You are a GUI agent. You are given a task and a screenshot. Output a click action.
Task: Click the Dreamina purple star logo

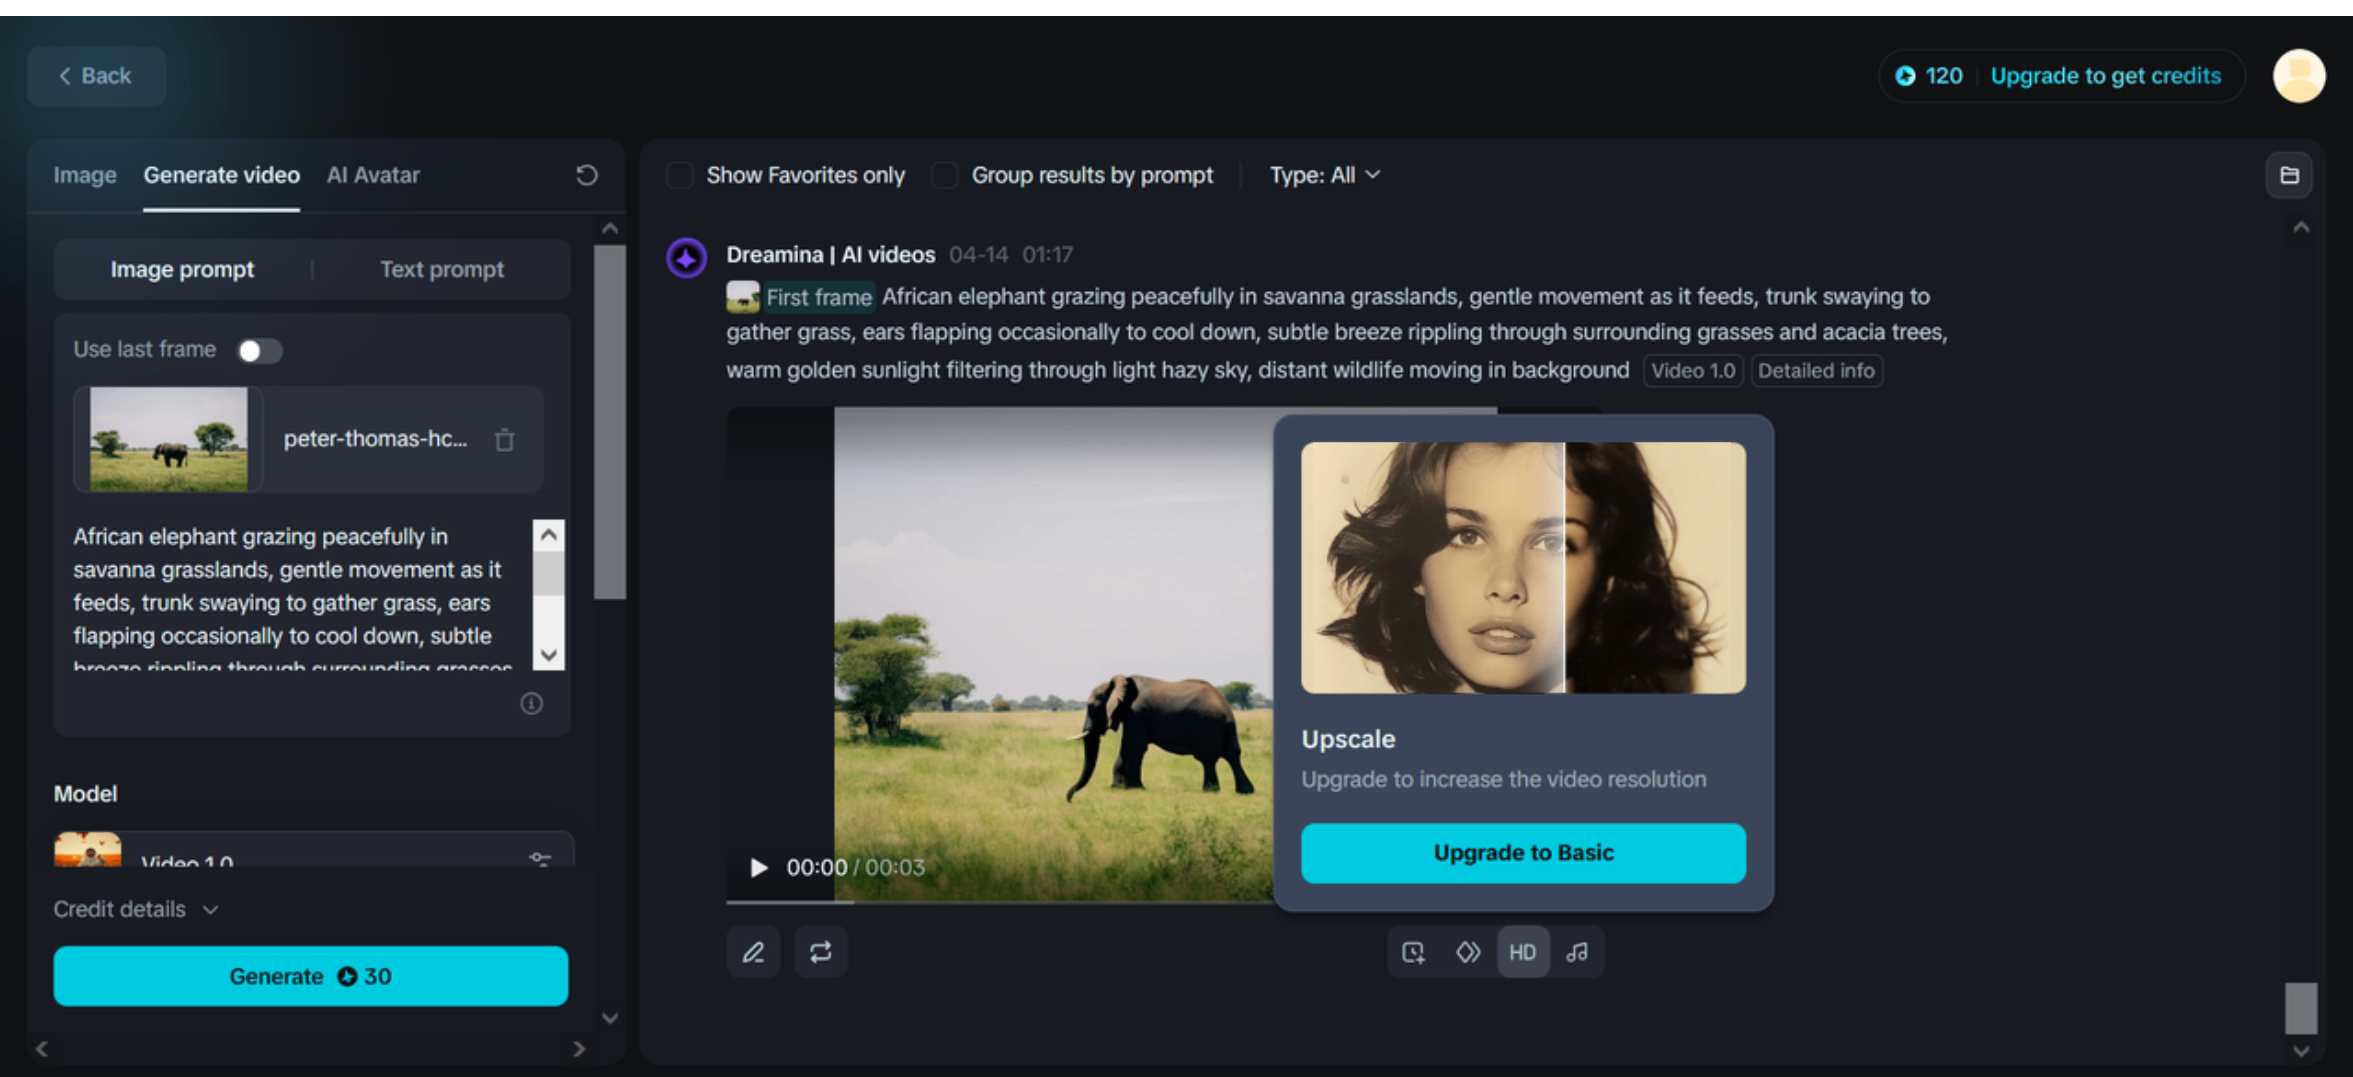click(687, 258)
